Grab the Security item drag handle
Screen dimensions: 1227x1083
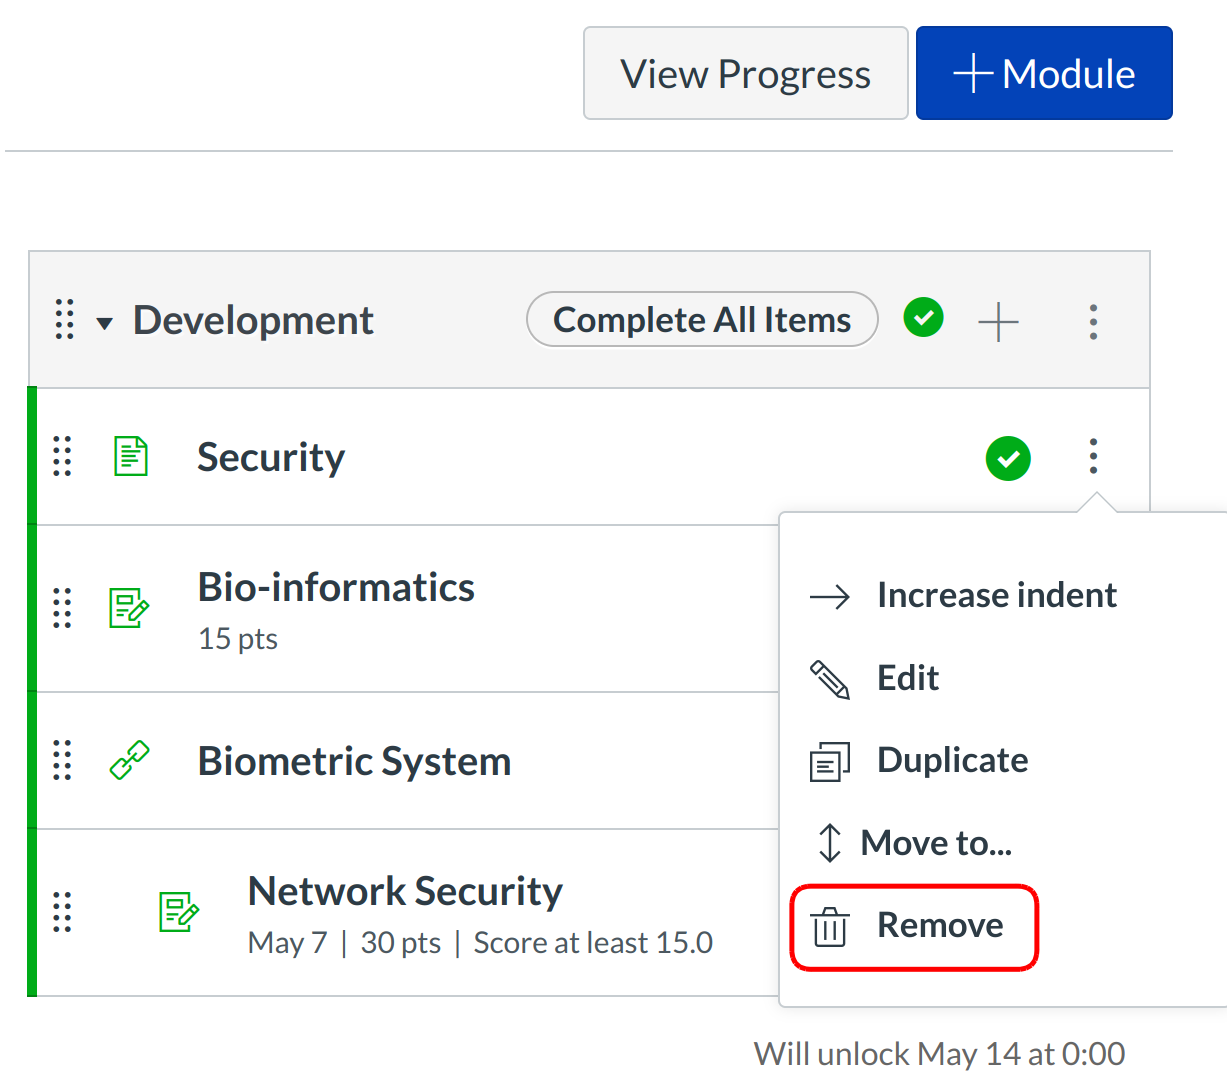click(63, 457)
